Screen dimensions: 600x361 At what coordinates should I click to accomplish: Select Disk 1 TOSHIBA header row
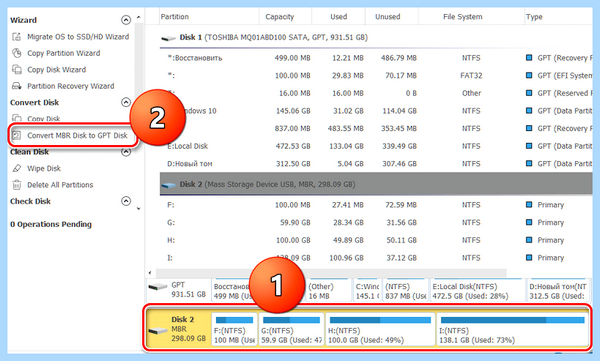pyautogui.click(x=376, y=38)
